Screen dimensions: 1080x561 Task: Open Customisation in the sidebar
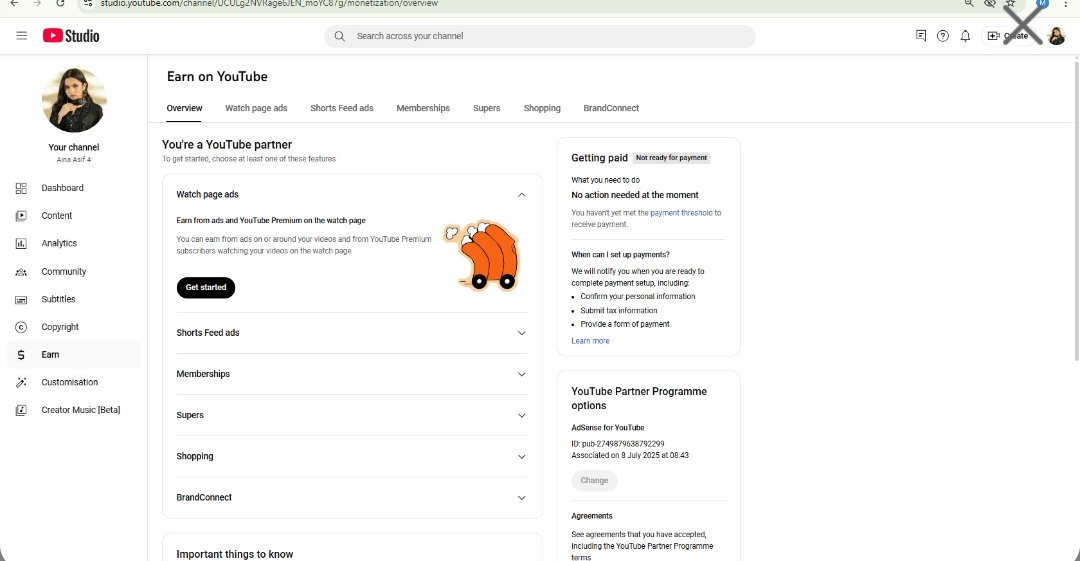[x=74, y=382]
